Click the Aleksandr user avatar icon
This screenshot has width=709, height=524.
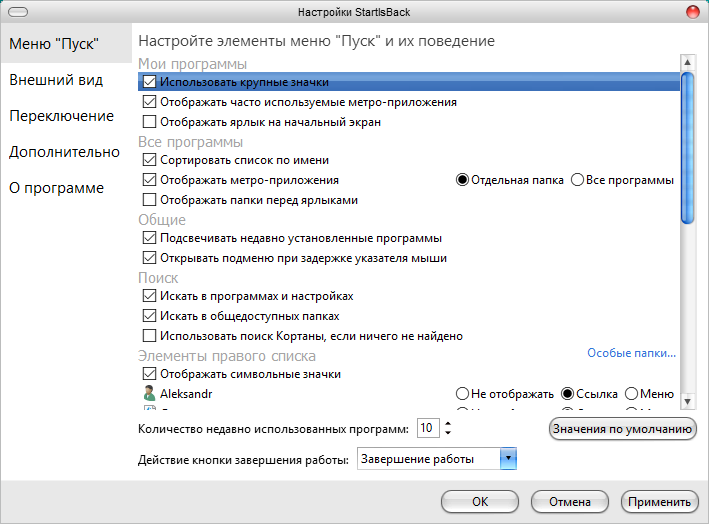[150, 394]
